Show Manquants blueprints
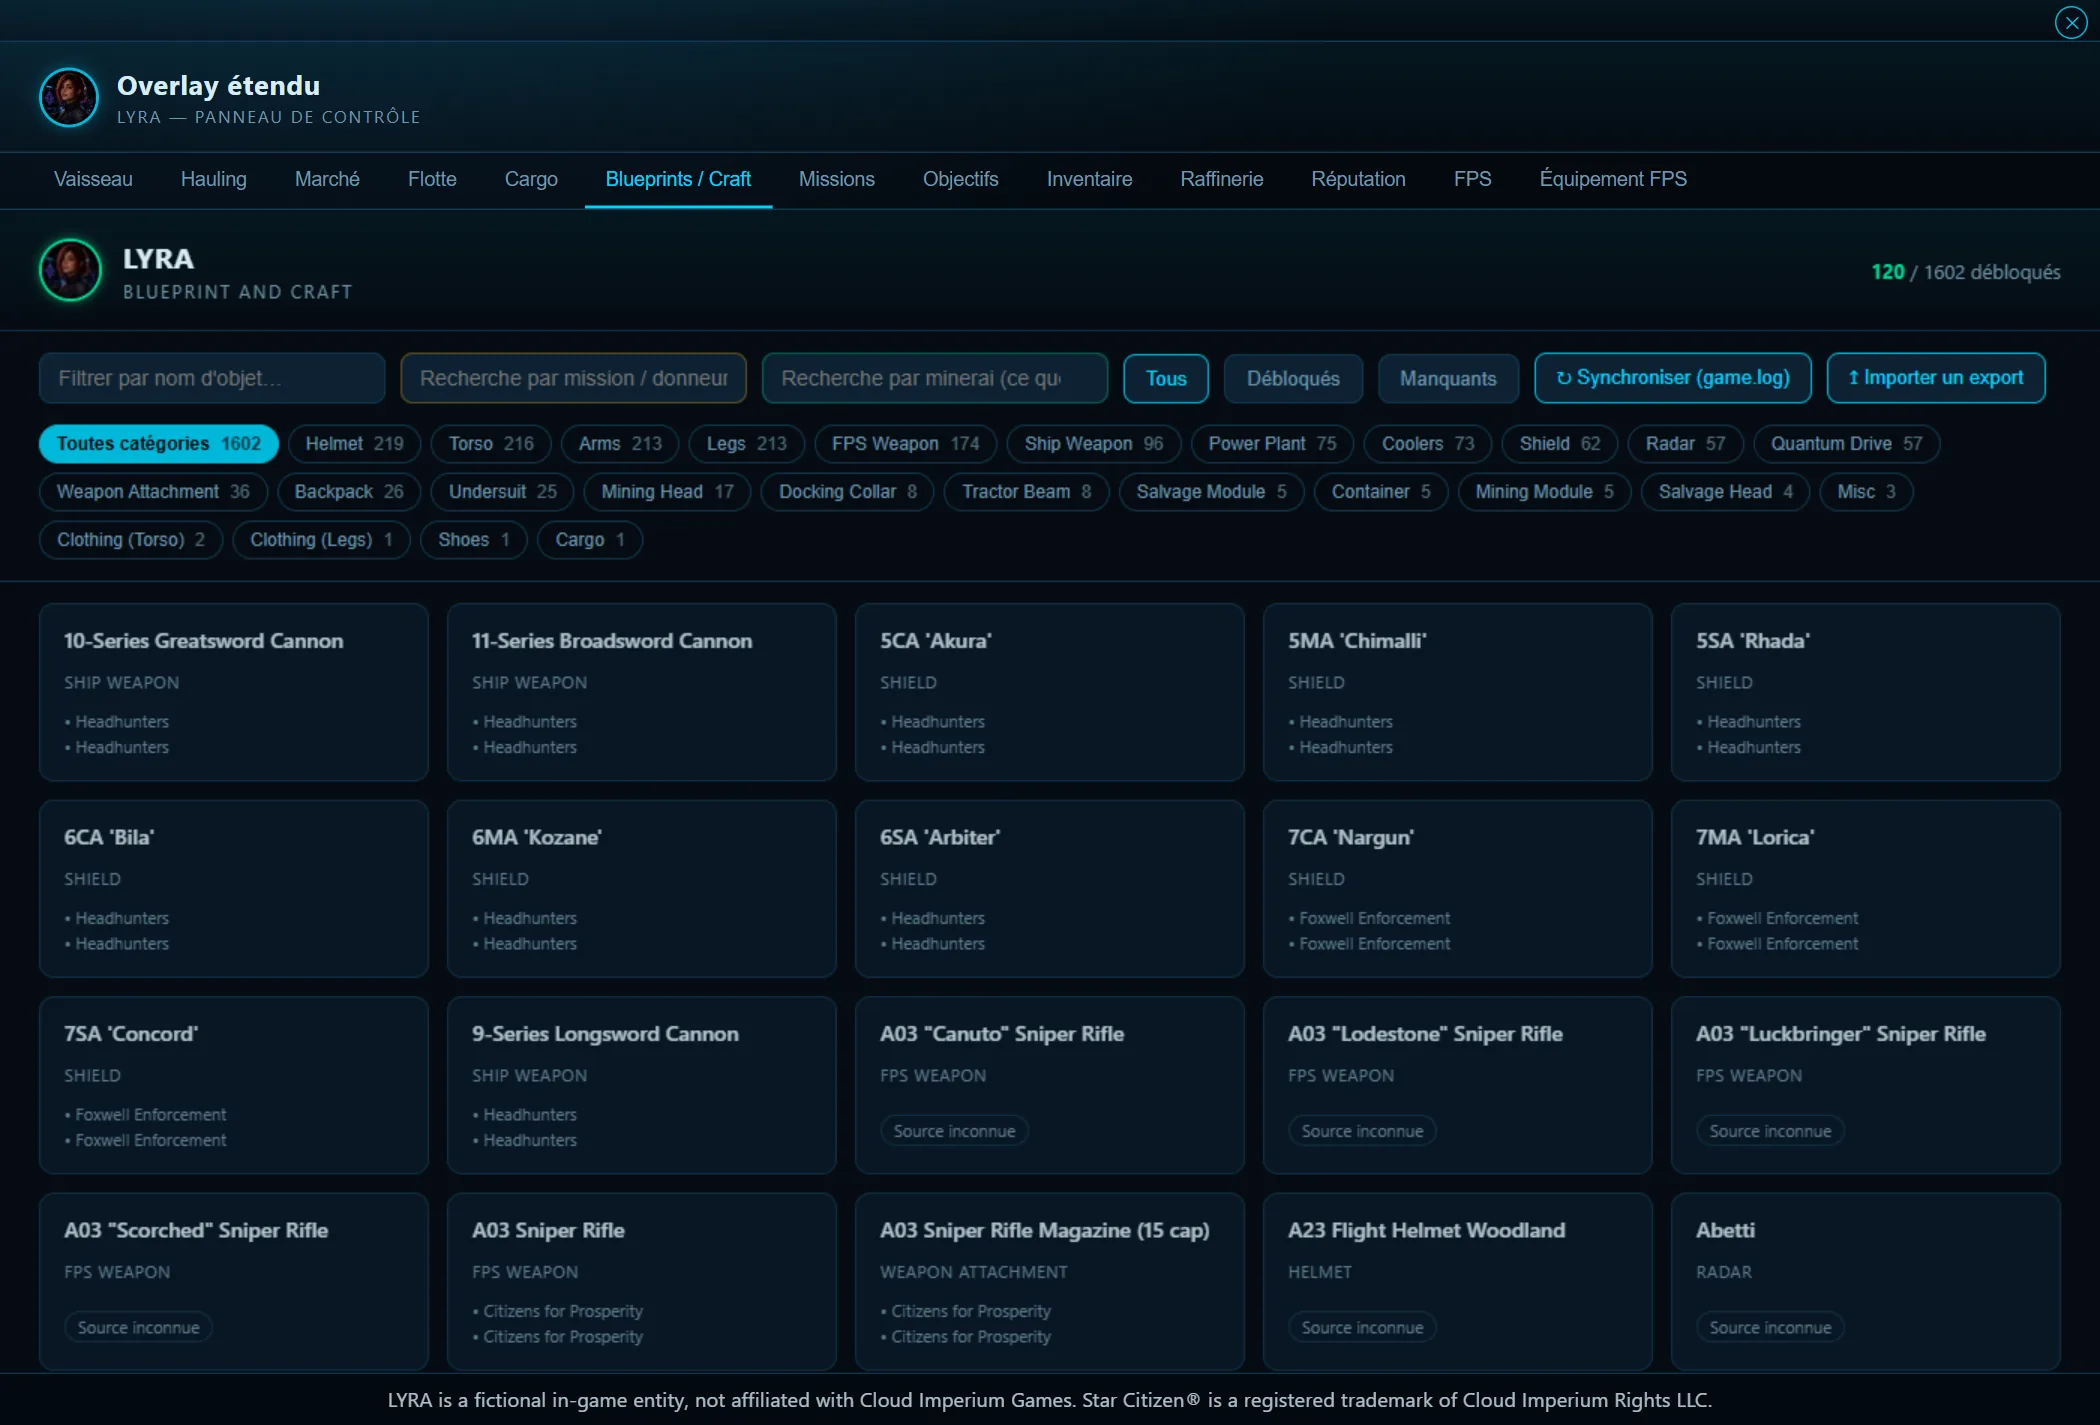This screenshot has height=1425, width=2100. (x=1448, y=379)
